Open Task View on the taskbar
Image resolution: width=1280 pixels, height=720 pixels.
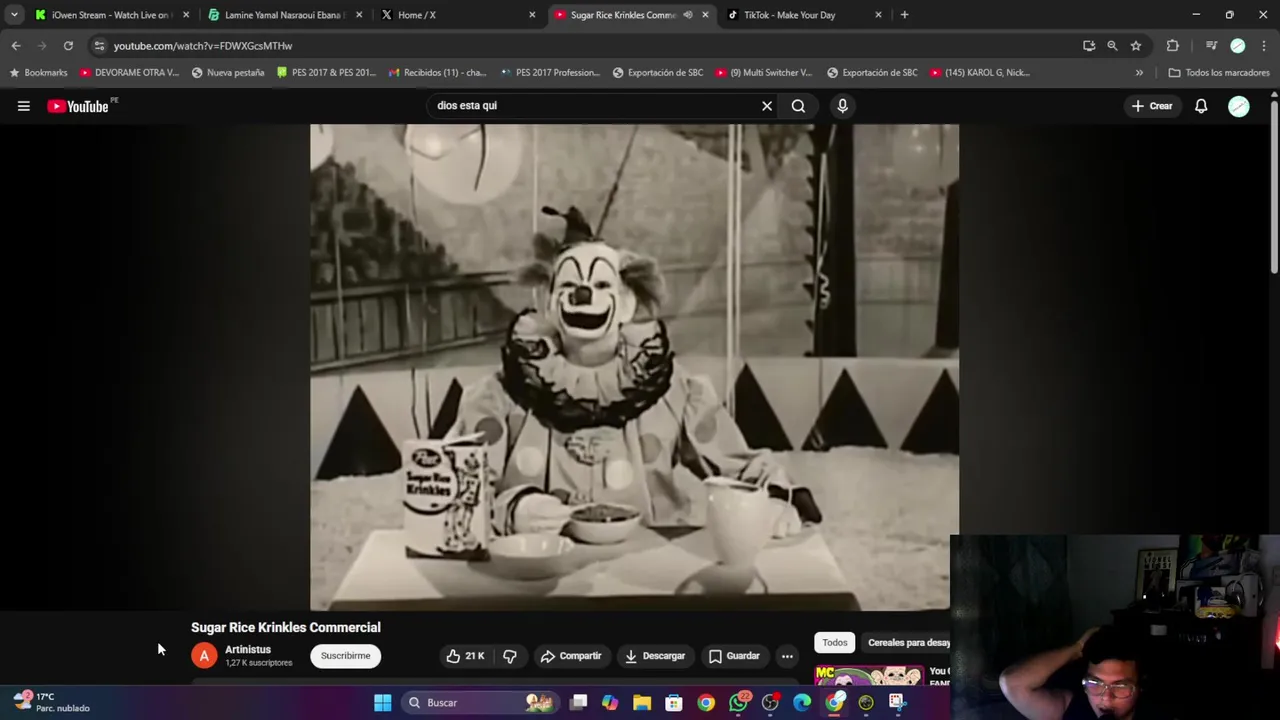[x=578, y=703]
